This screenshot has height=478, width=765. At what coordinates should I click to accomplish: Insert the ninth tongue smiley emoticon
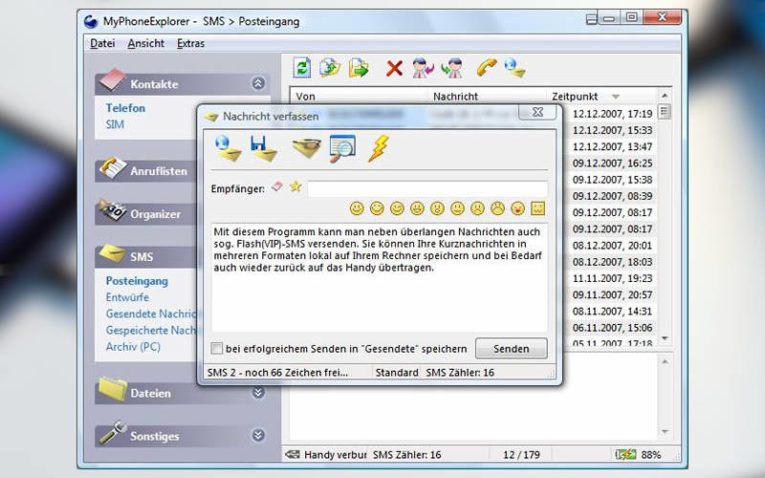click(x=517, y=209)
